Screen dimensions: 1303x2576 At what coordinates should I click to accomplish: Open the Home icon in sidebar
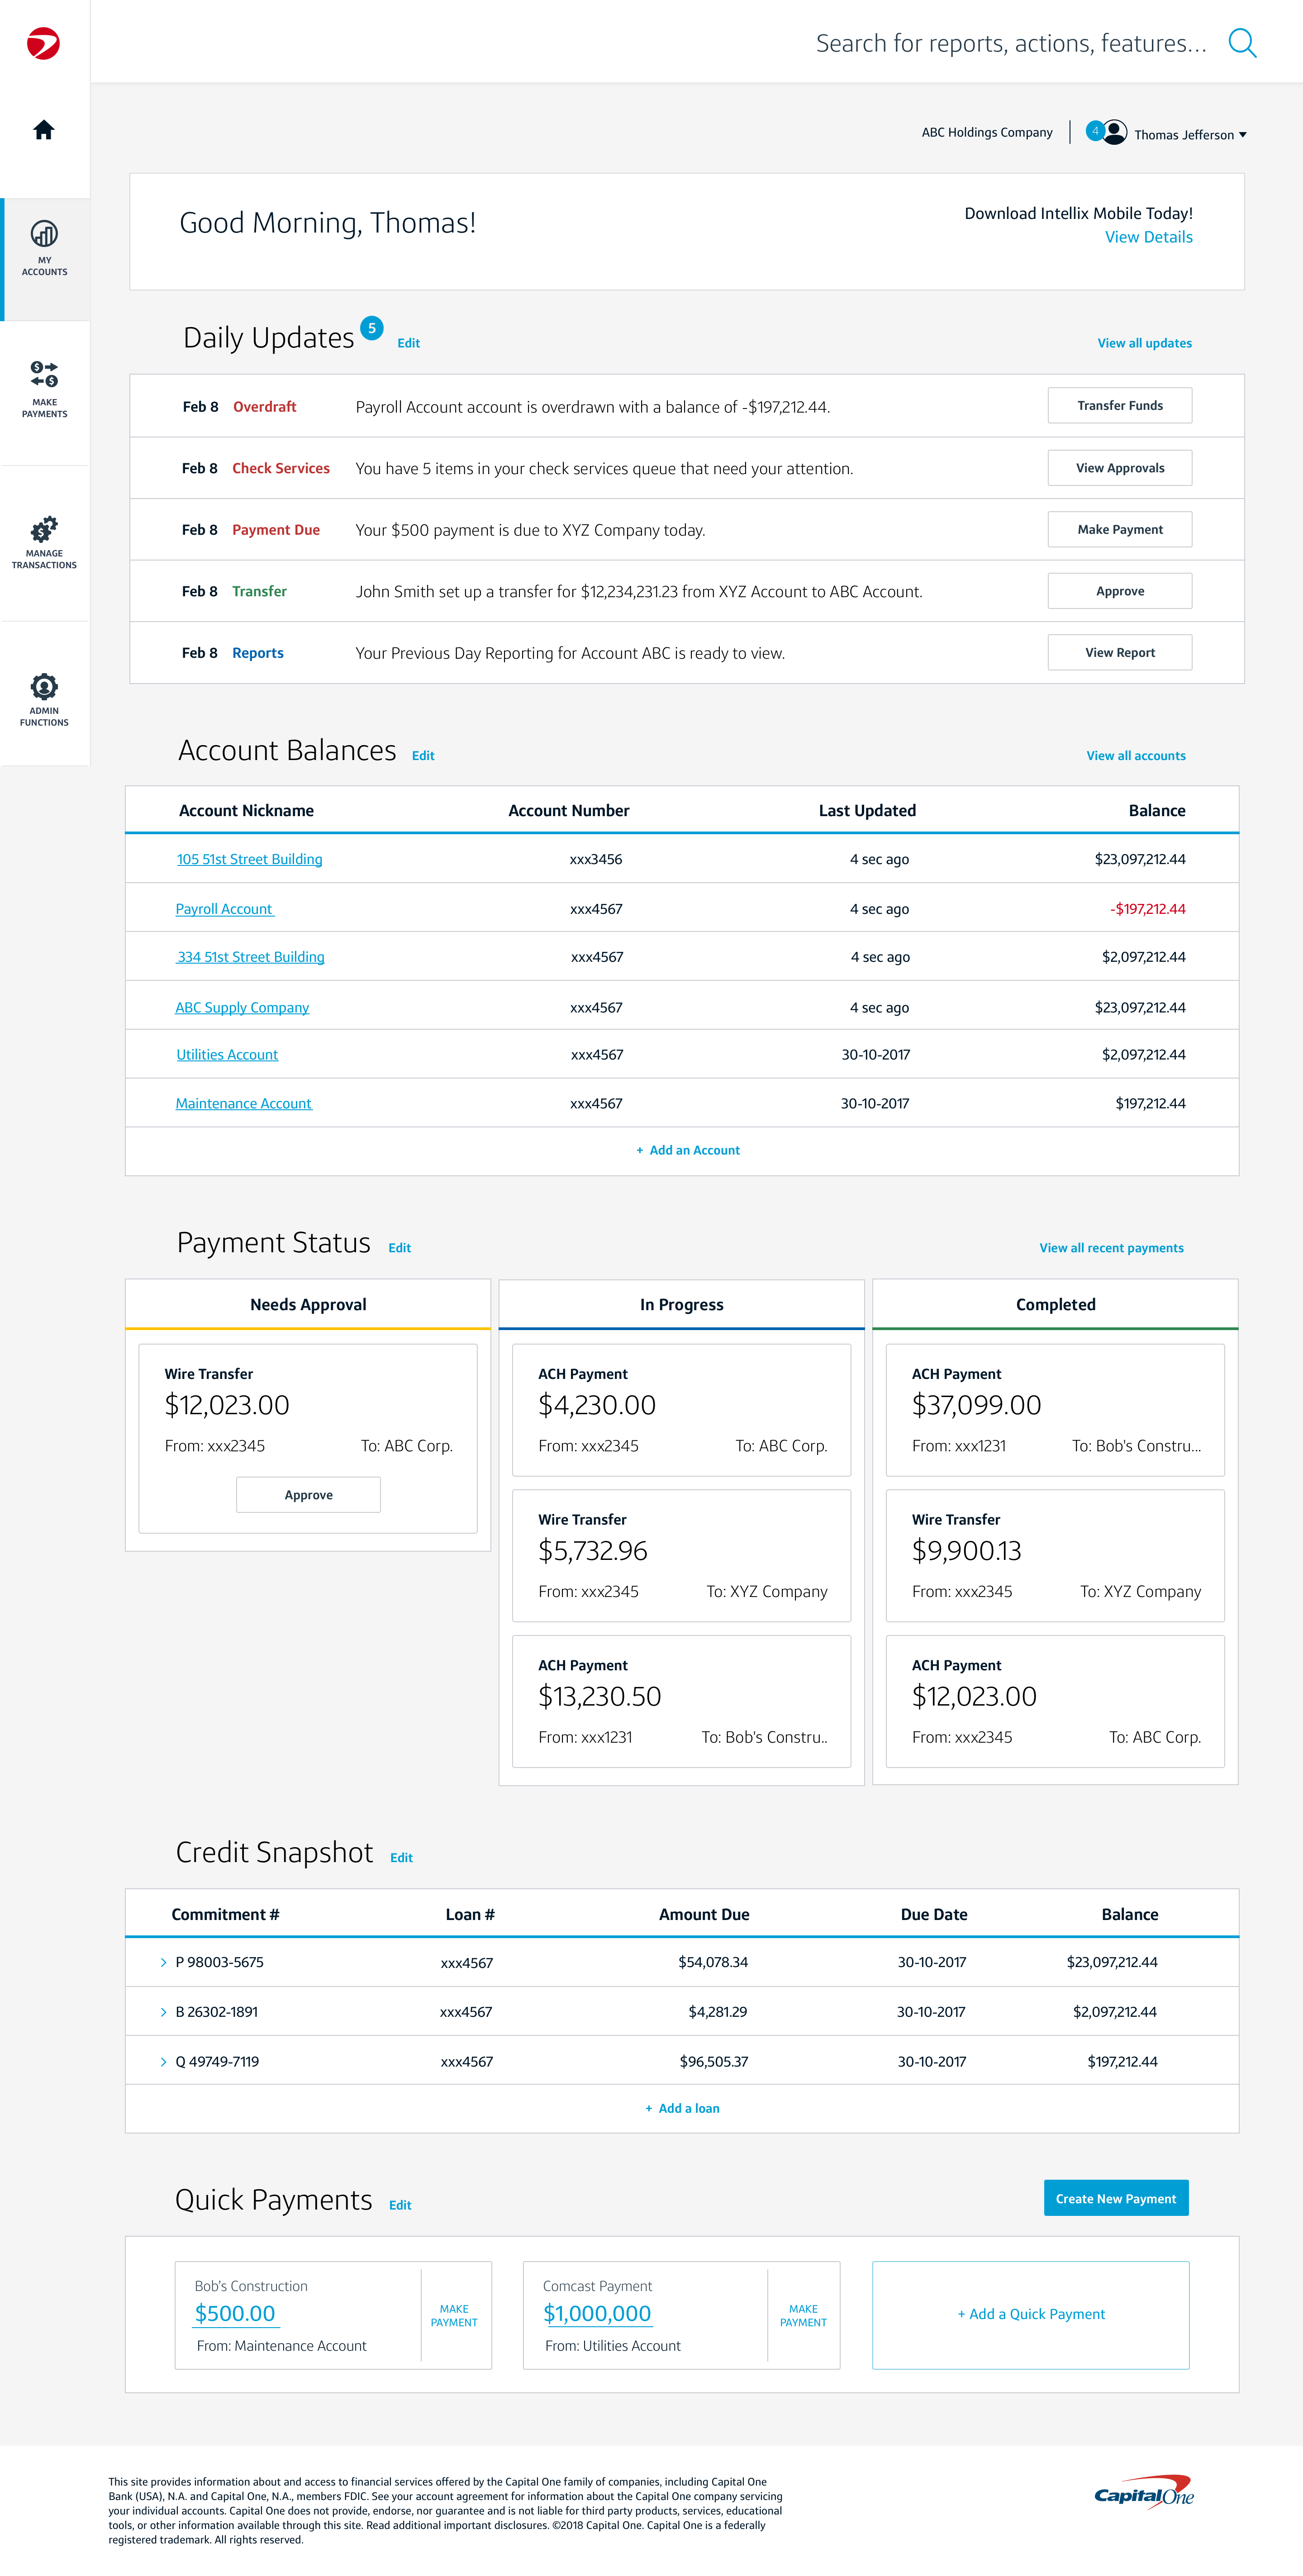43,130
